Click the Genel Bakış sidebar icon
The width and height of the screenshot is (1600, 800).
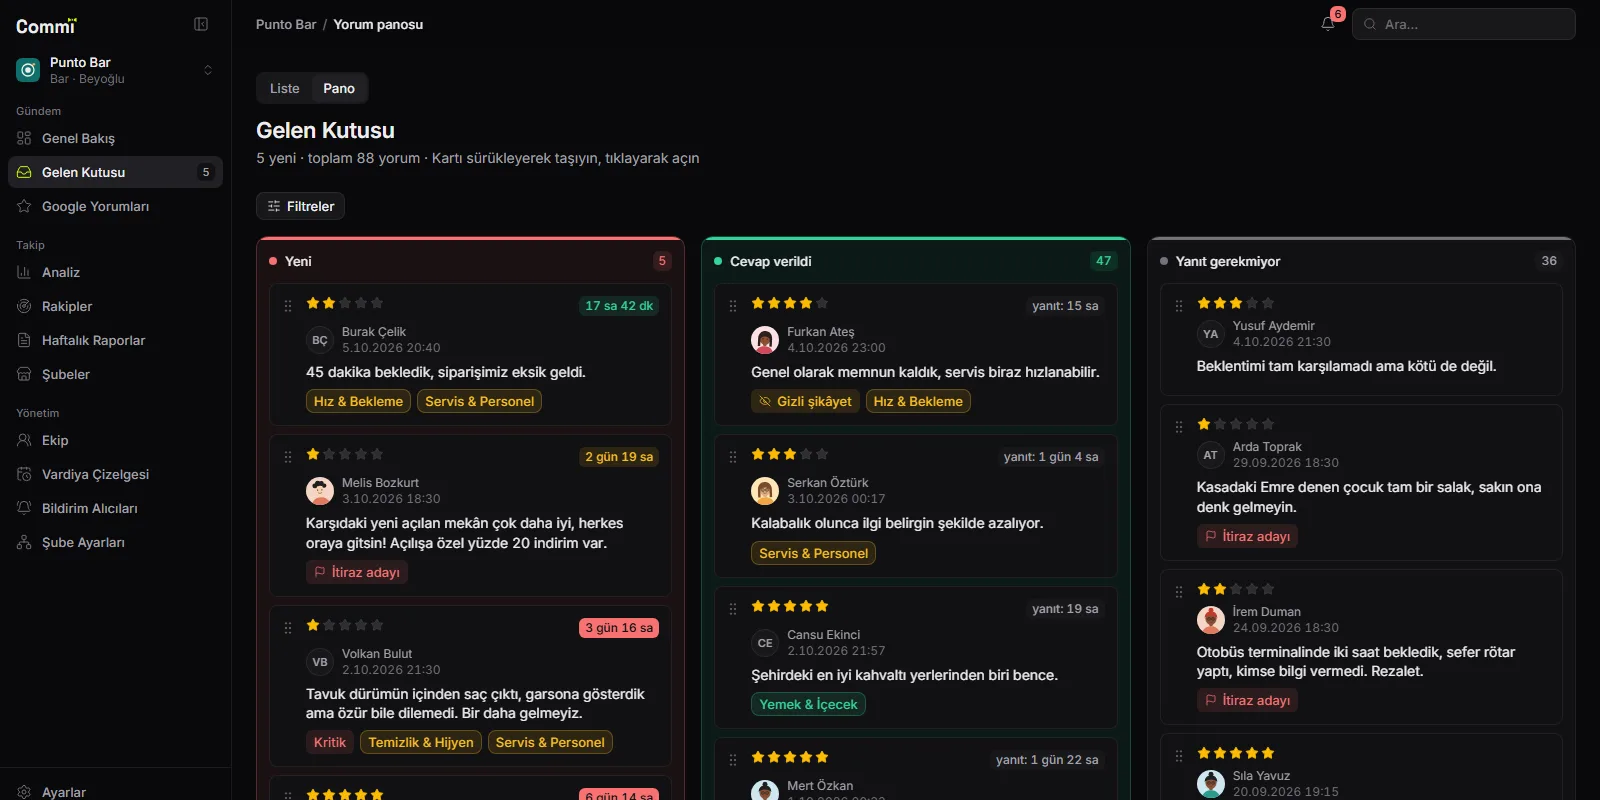point(24,138)
